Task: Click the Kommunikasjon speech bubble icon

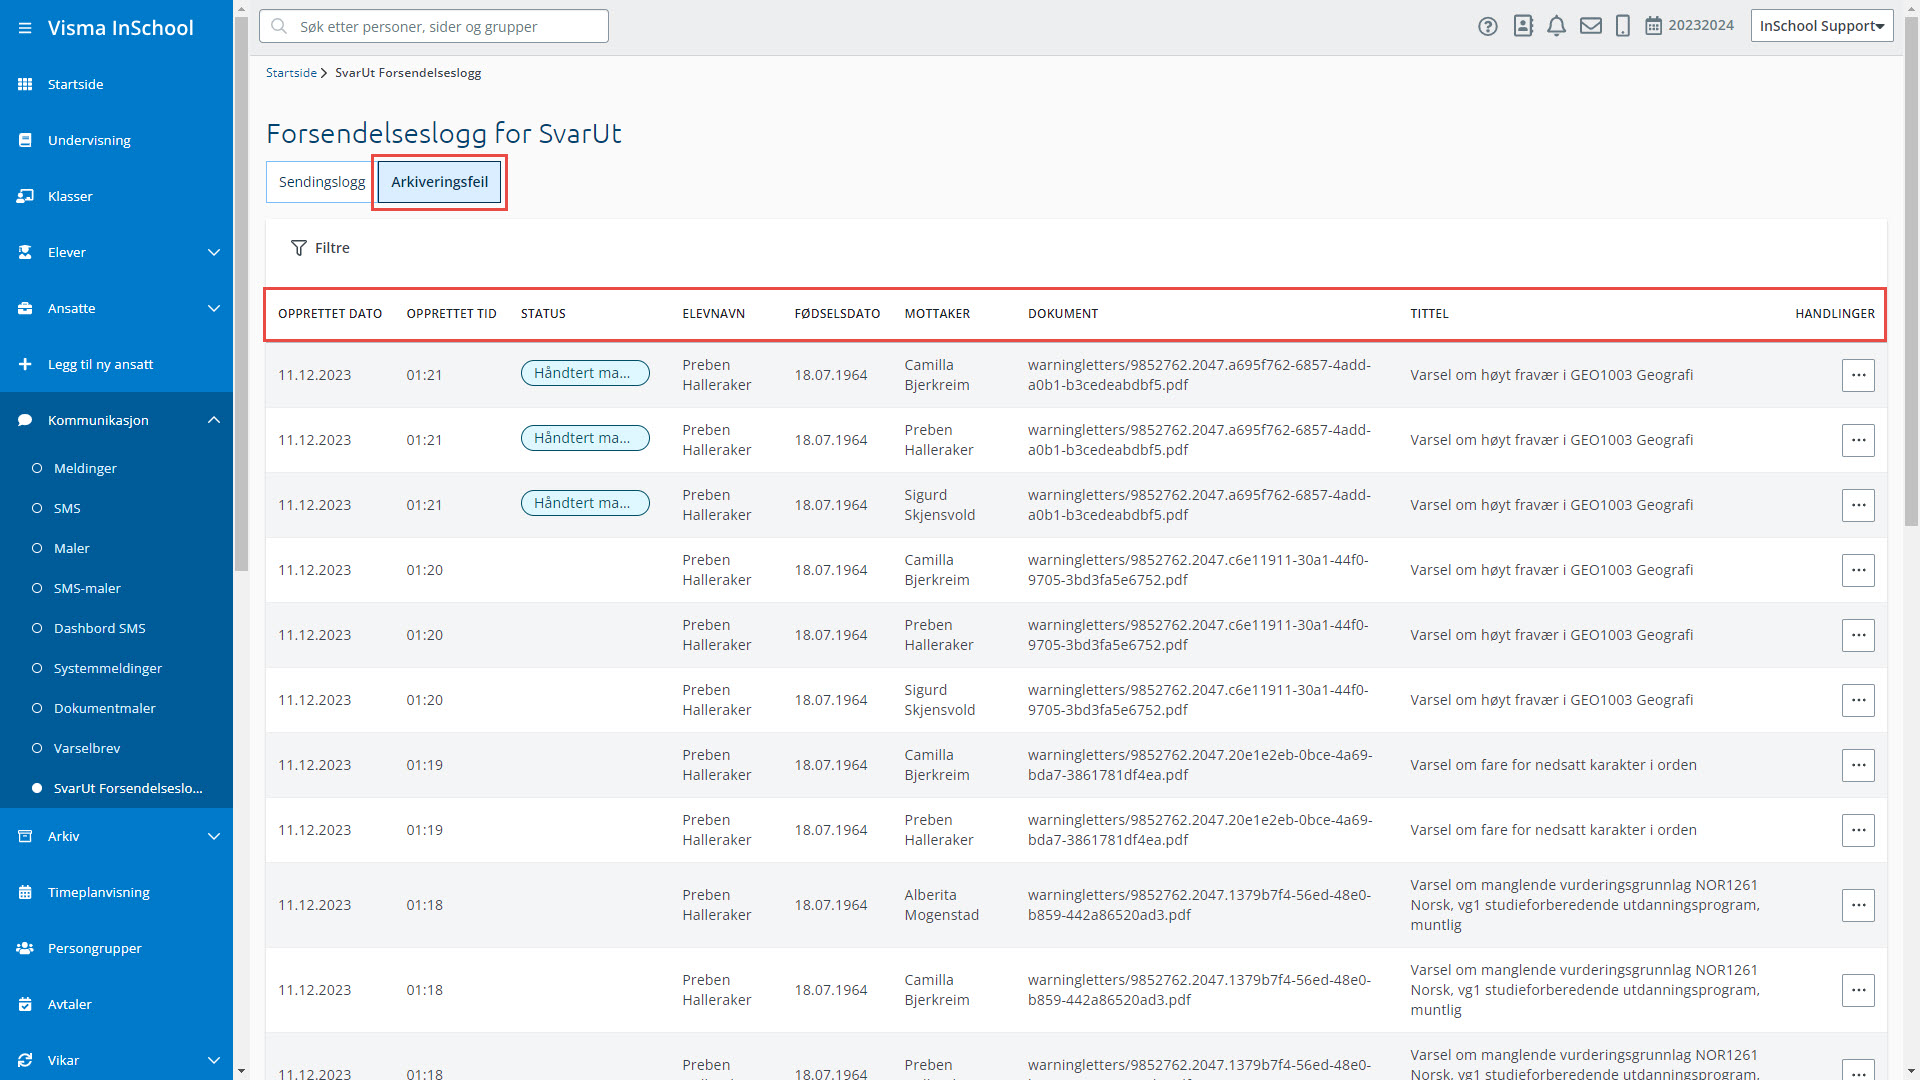Action: click(25, 420)
